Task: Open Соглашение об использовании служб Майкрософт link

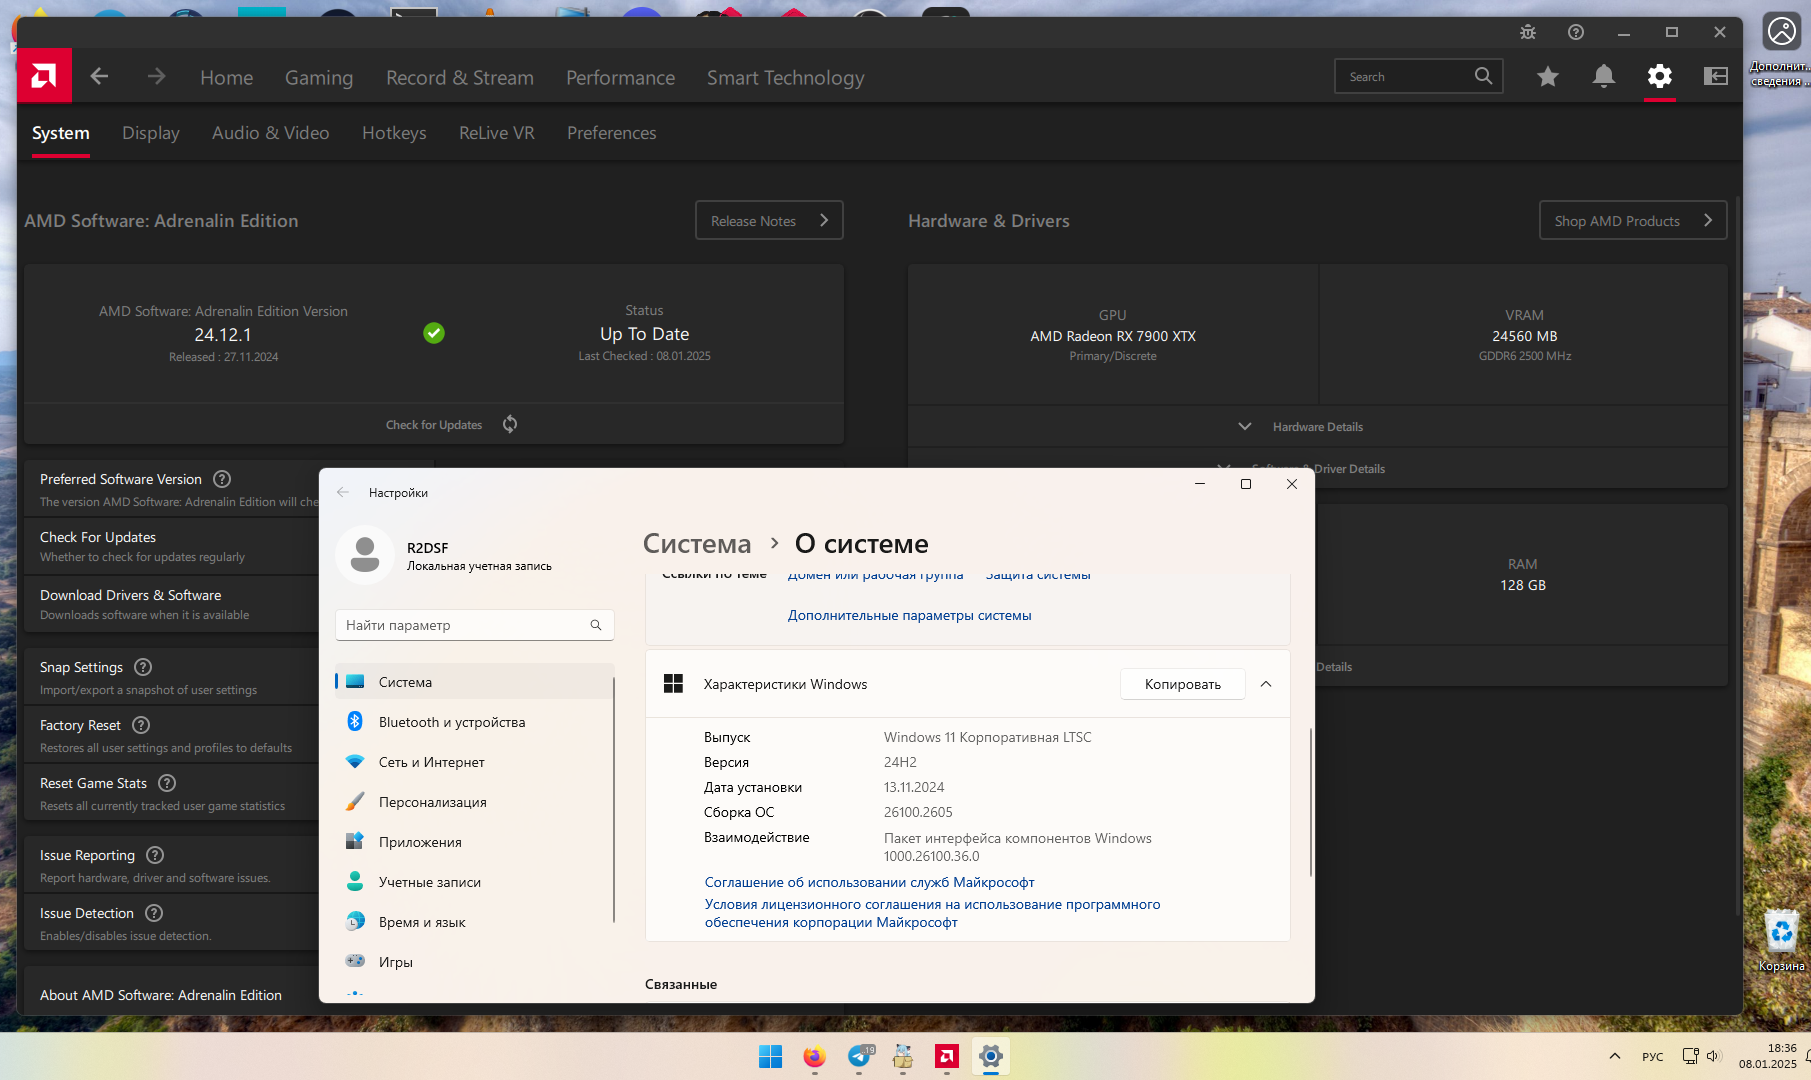Action: click(x=869, y=882)
